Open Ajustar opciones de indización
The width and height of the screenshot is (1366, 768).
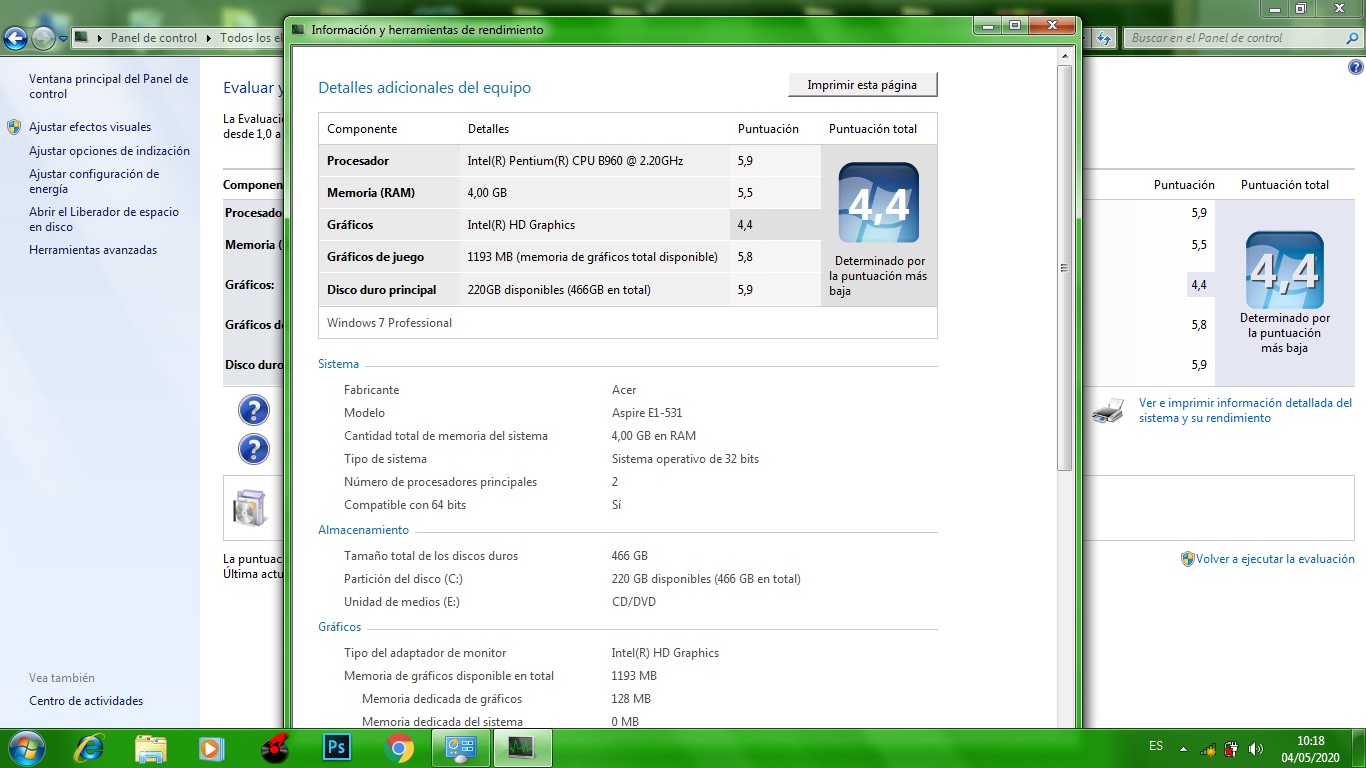coord(109,151)
